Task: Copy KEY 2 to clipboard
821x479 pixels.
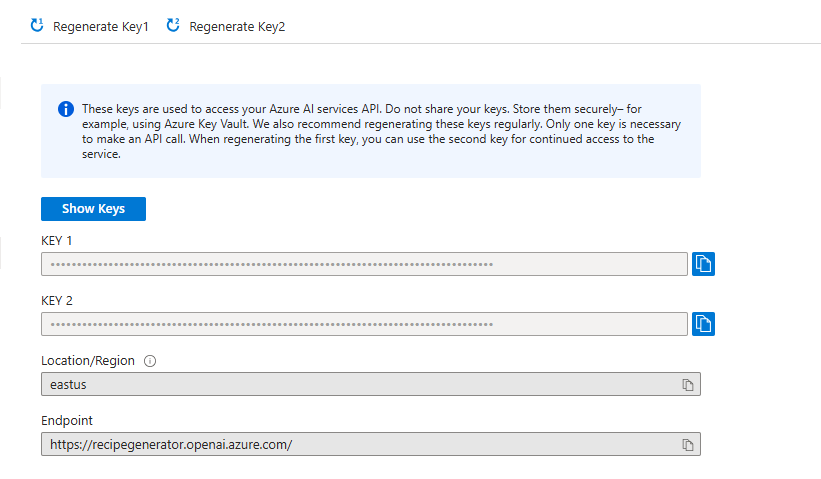Action: (x=703, y=324)
